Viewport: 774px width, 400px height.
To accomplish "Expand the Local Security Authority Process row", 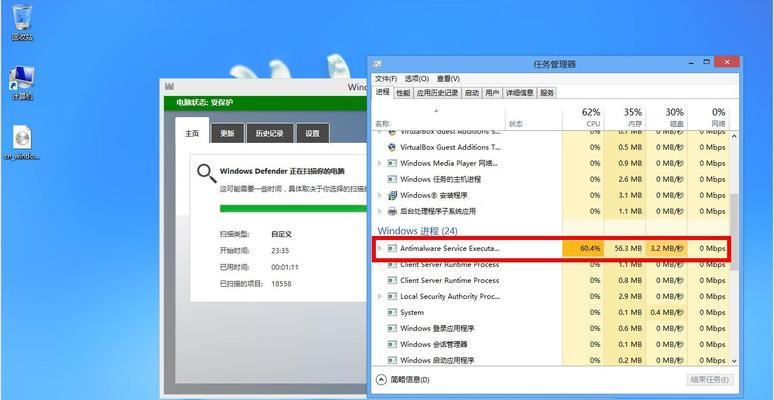I will tap(379, 296).
